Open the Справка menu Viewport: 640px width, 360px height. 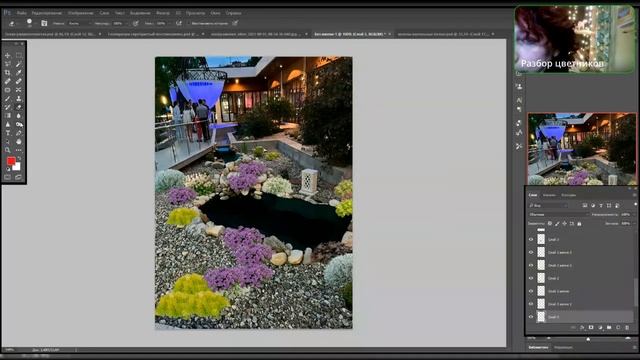(x=233, y=13)
